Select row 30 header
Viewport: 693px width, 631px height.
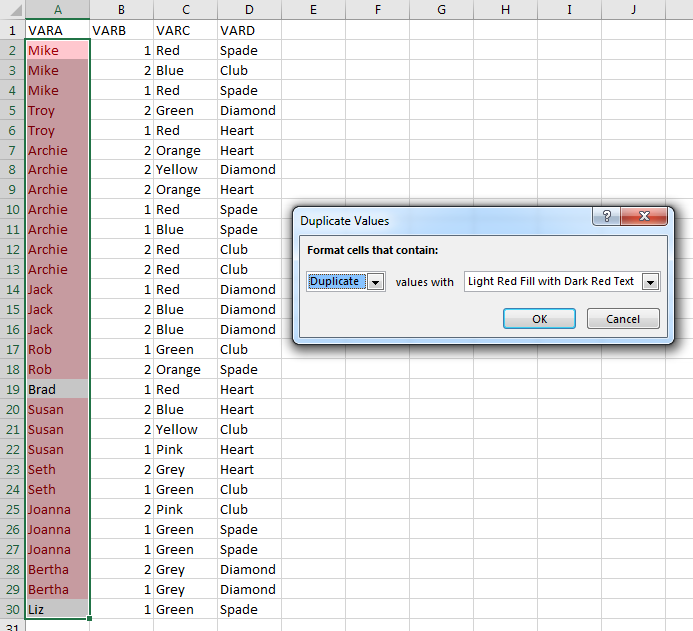(12, 609)
